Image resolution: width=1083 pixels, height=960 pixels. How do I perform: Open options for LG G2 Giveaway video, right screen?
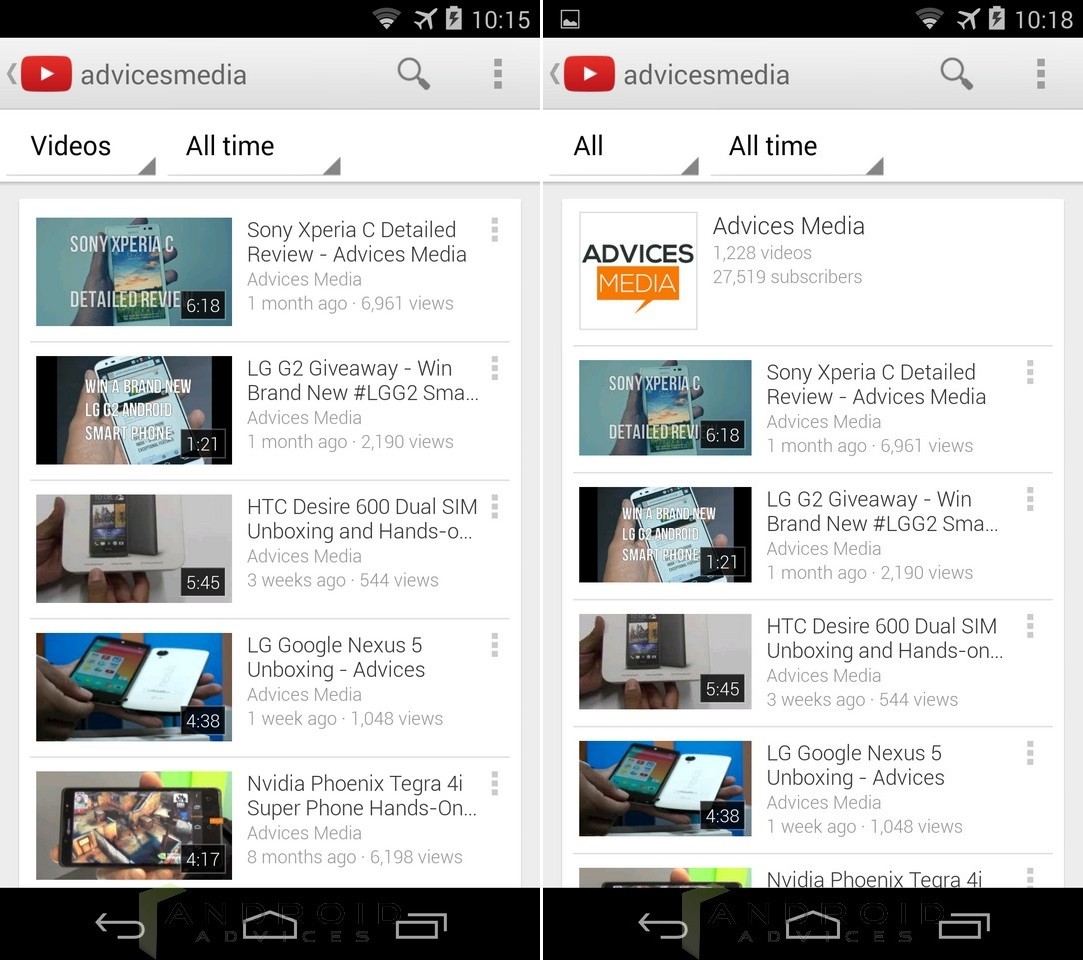click(x=1030, y=499)
